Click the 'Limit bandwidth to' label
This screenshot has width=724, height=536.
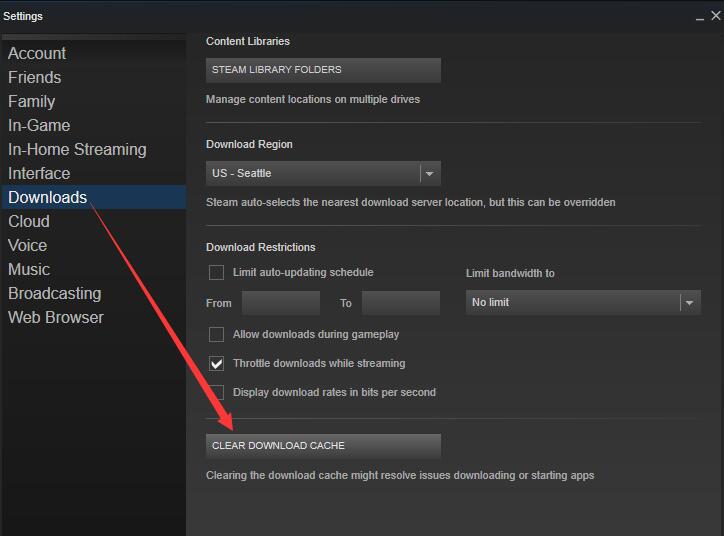click(510, 273)
